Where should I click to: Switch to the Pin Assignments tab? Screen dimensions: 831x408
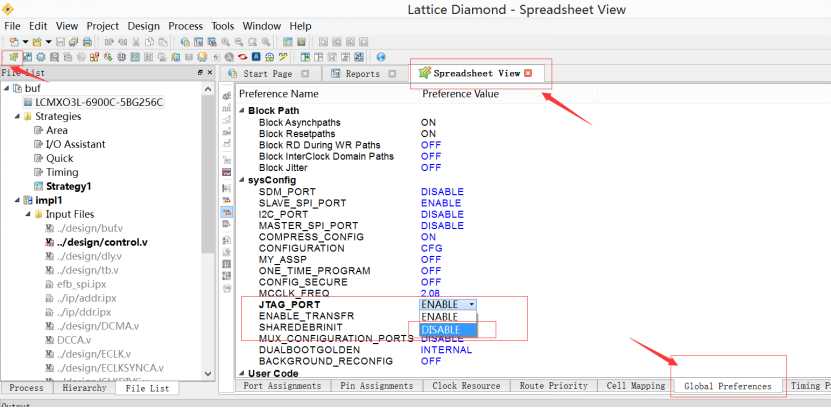pyautogui.click(x=376, y=386)
